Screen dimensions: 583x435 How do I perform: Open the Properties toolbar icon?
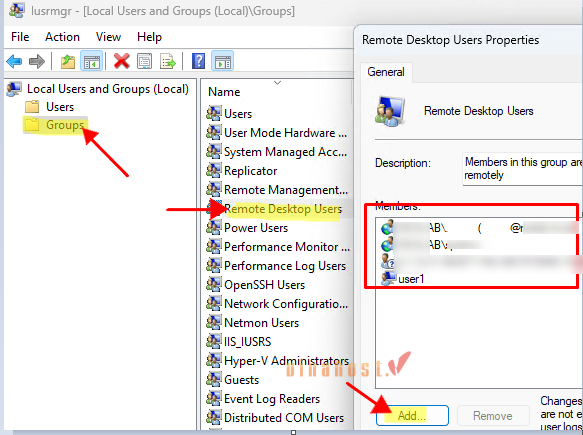pyautogui.click(x=145, y=61)
